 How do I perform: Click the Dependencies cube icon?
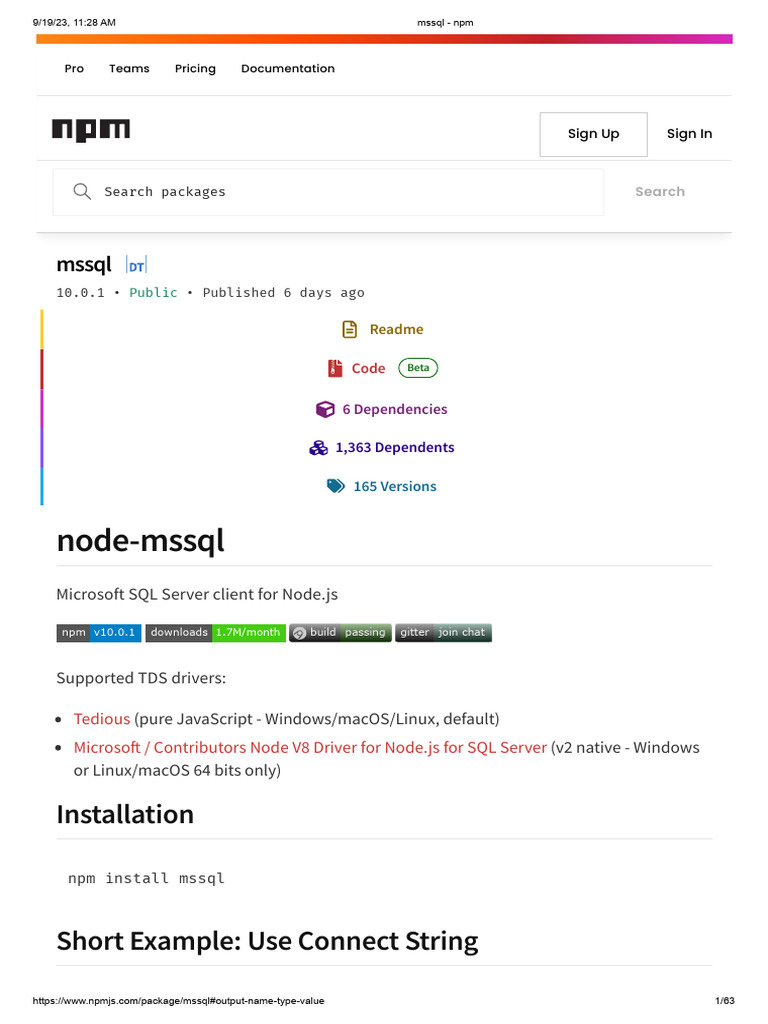pos(325,409)
